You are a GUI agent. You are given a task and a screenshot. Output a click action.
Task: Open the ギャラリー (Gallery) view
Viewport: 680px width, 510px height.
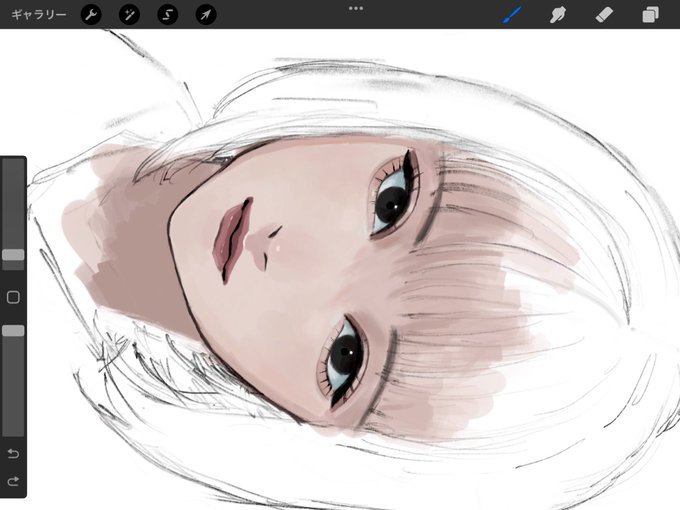click(39, 15)
